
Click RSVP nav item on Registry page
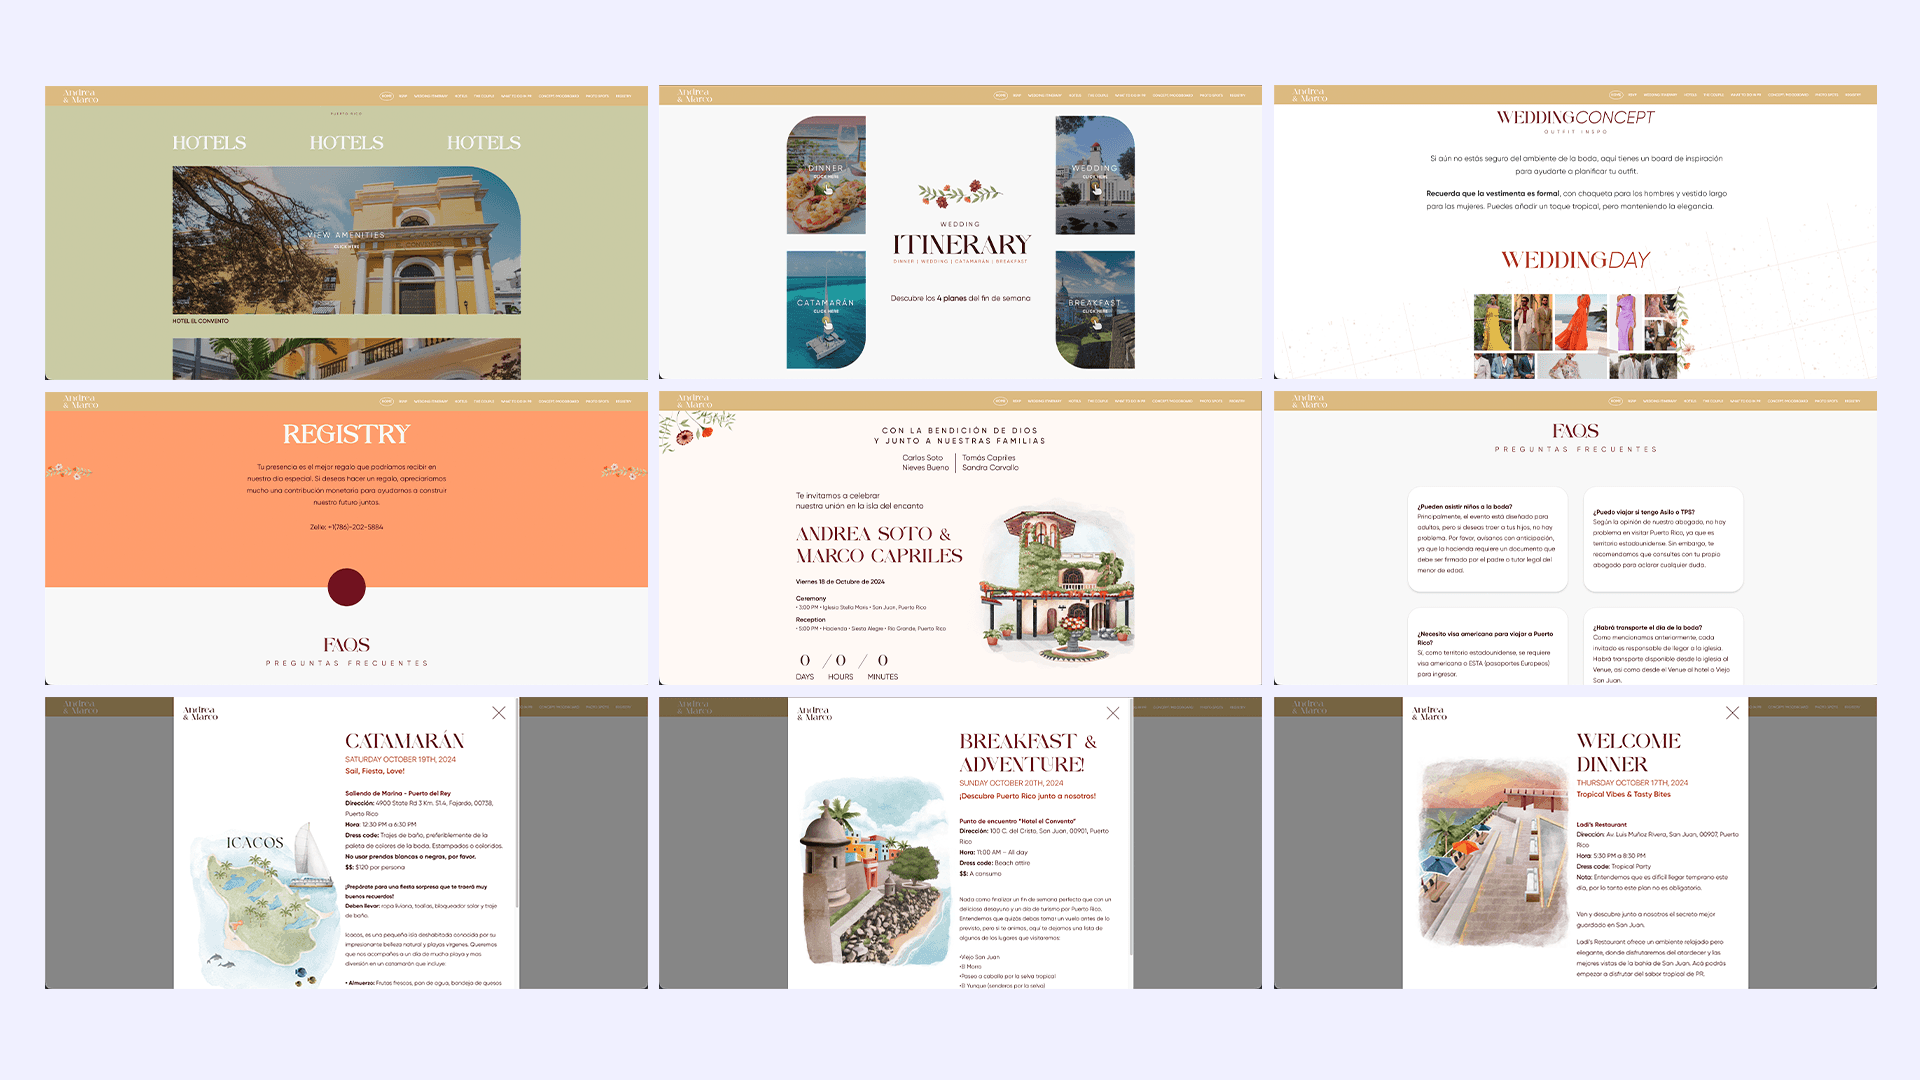coord(403,402)
